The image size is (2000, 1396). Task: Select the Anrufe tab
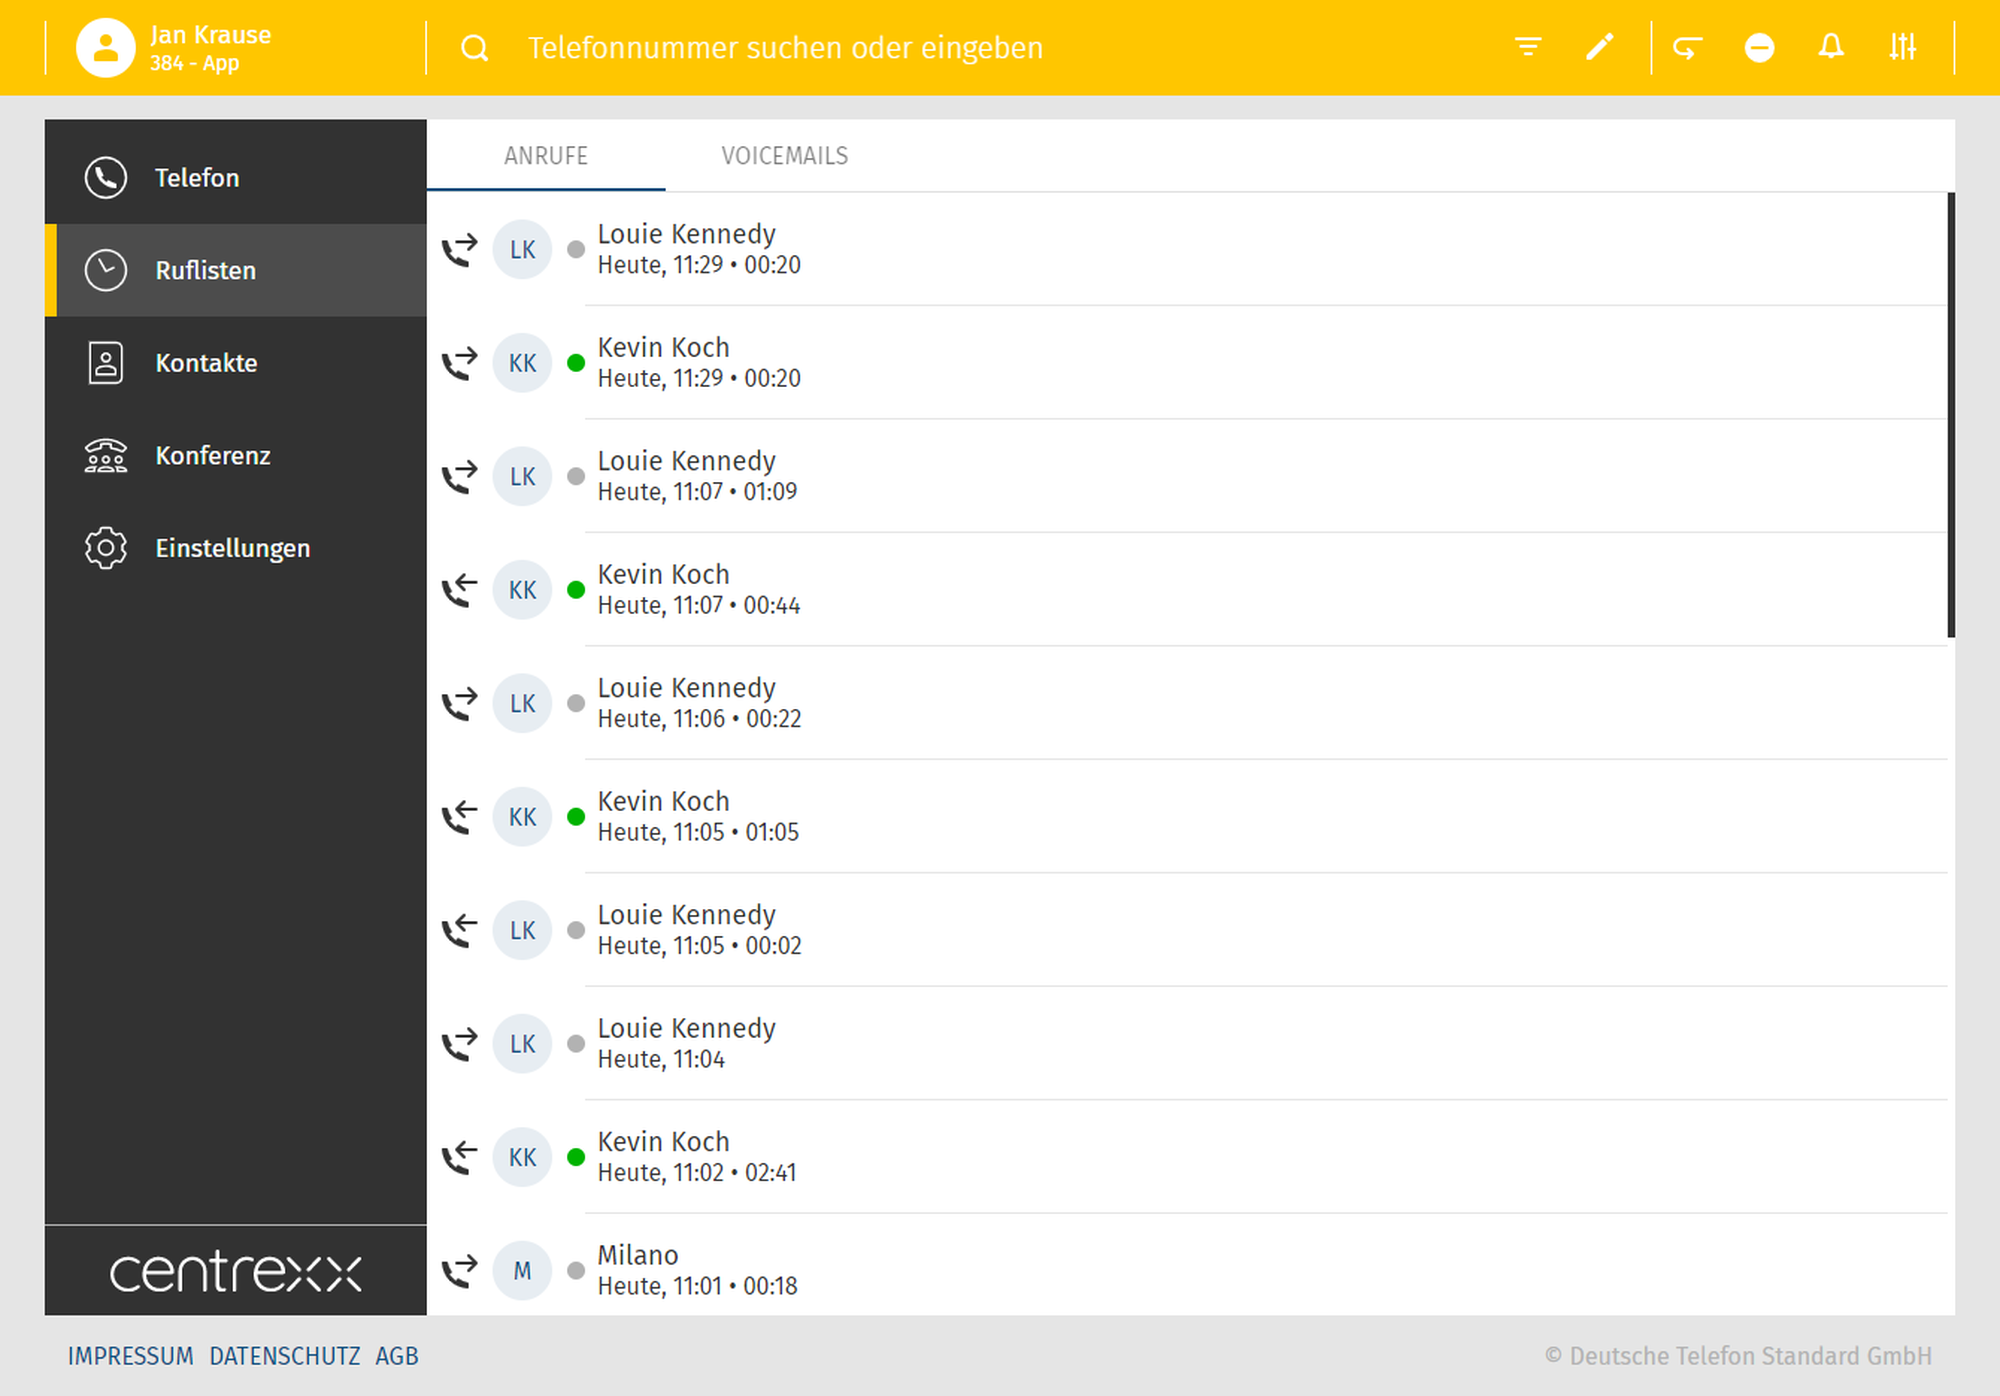click(546, 156)
